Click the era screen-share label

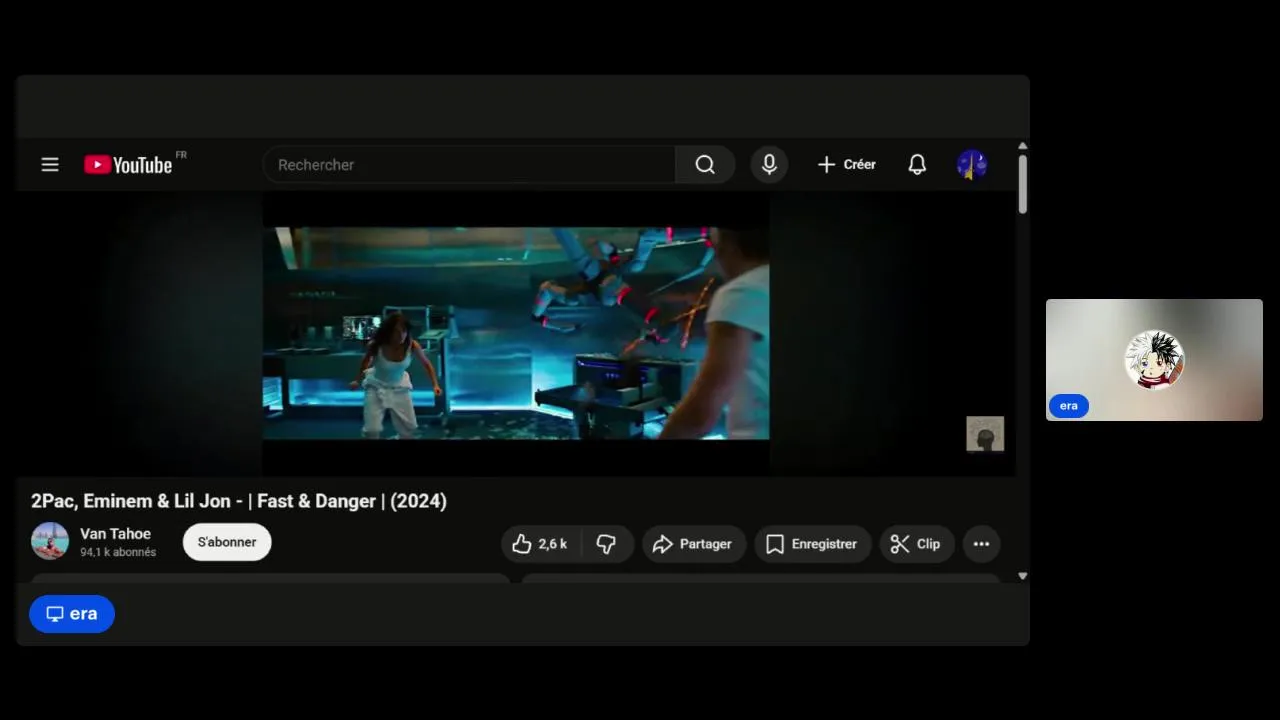72,614
